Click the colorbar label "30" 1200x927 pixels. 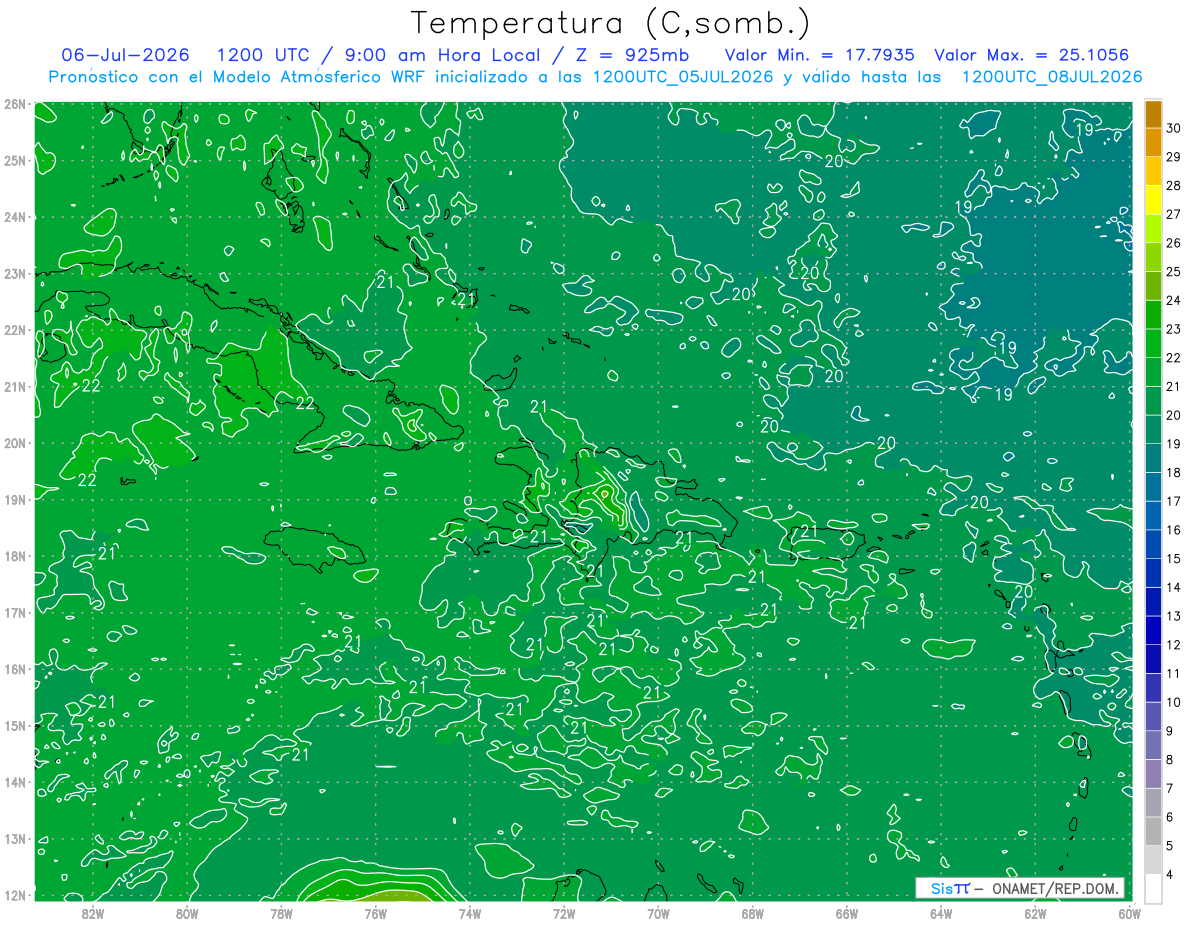pyautogui.click(x=1173, y=127)
